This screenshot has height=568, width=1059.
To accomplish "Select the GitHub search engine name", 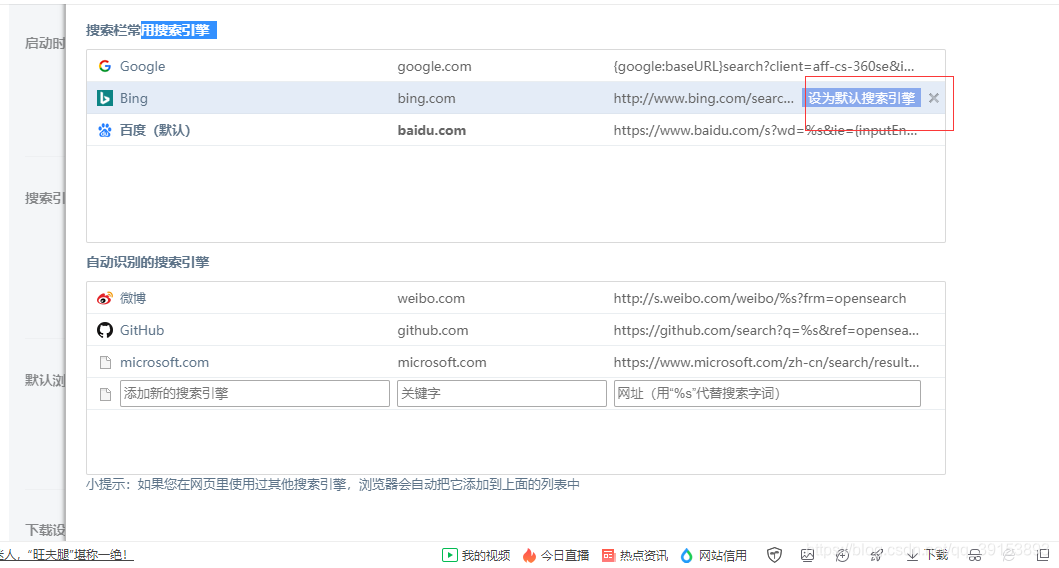I will 142,330.
